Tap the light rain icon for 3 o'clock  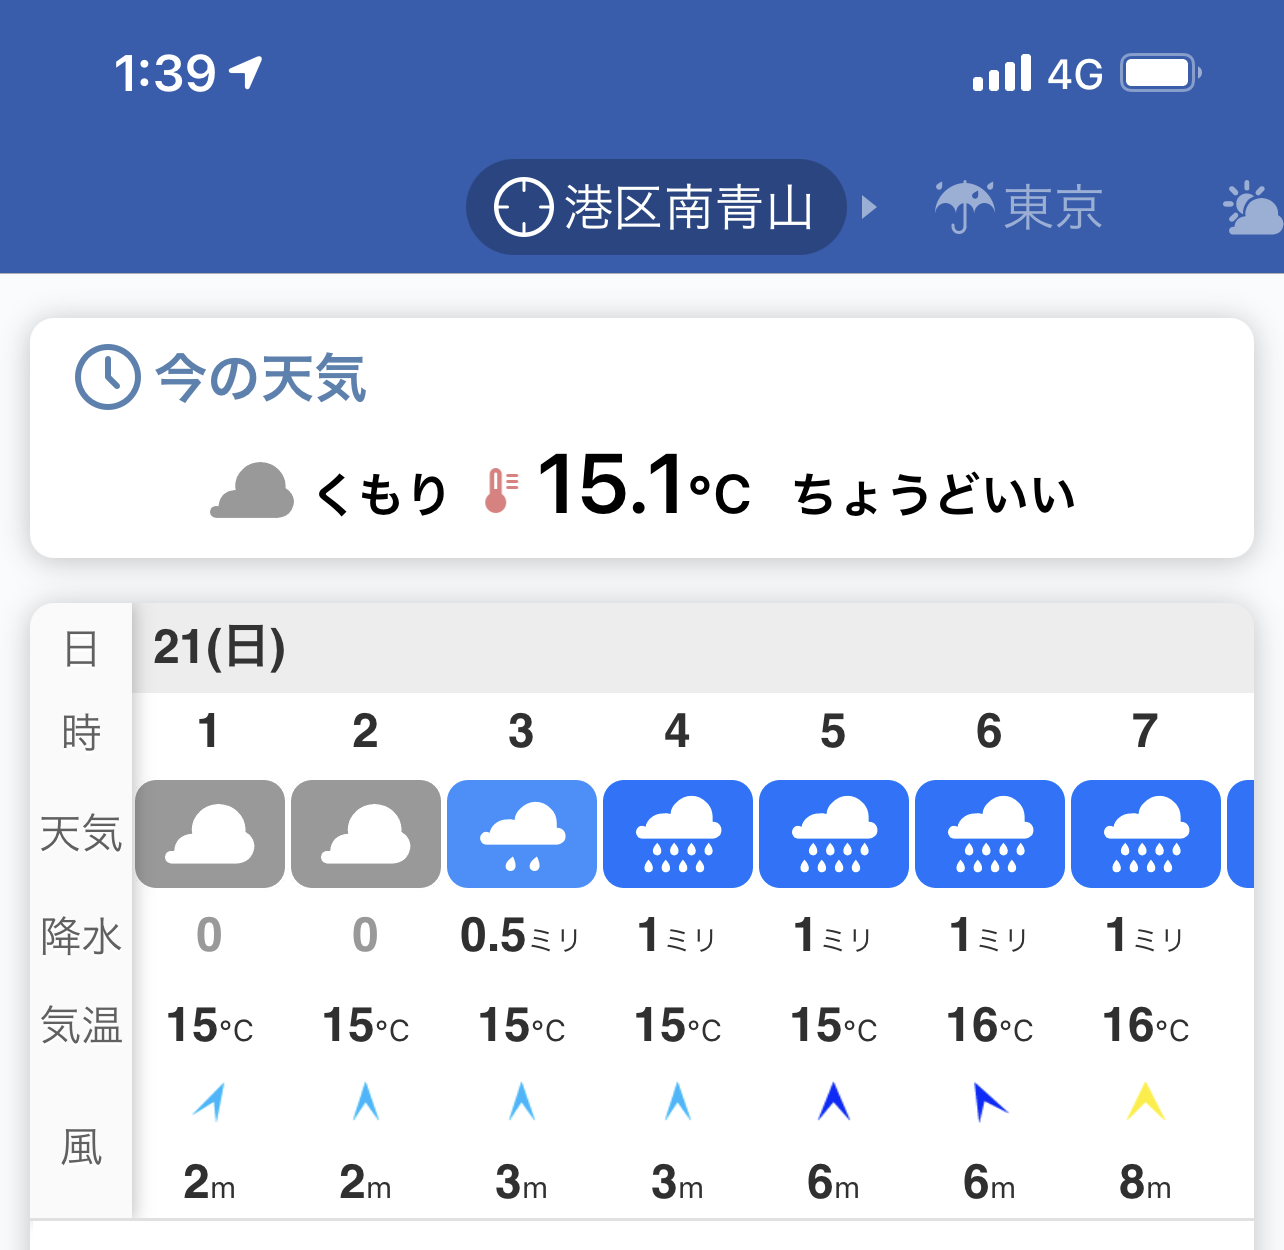point(522,834)
